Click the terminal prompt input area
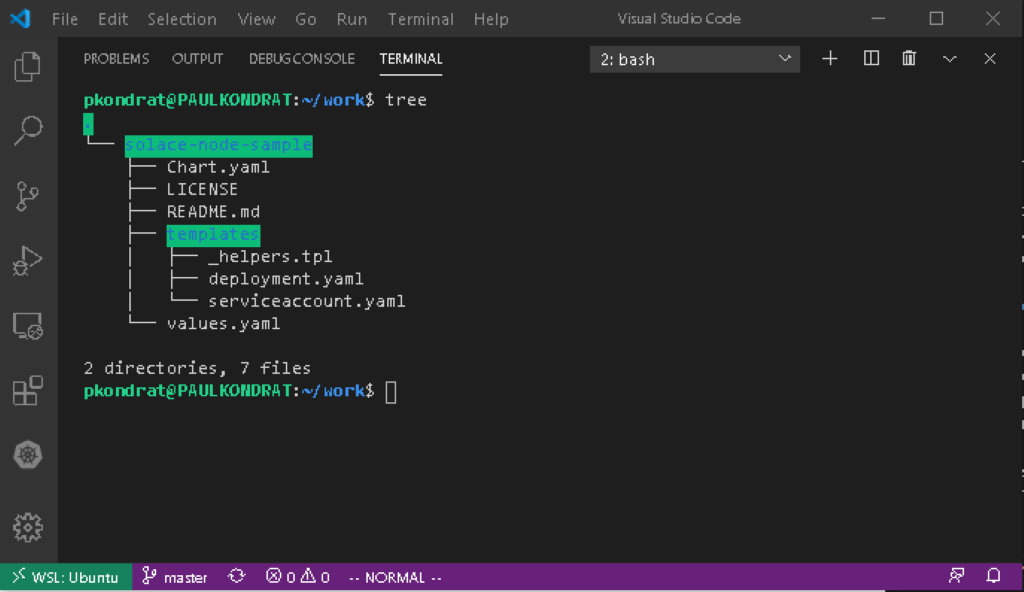 point(391,392)
